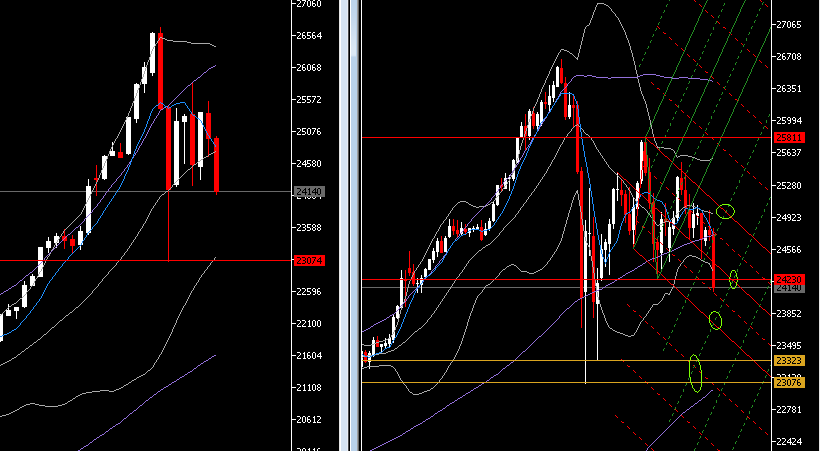820x451 pixels.
Task: Click the 20612 axis value
Action: tap(309, 420)
